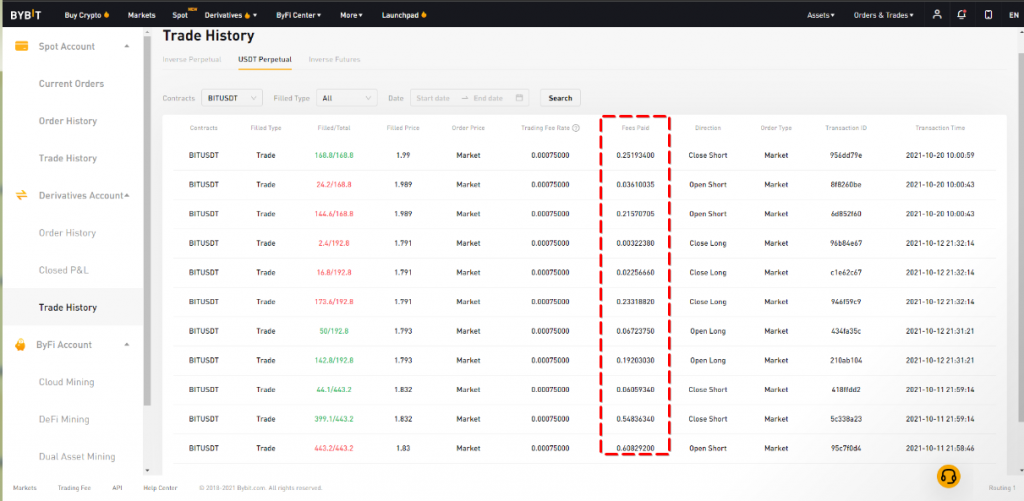Click the Derivatives Account swap icon
1024x501 pixels.
pyautogui.click(x=20, y=195)
